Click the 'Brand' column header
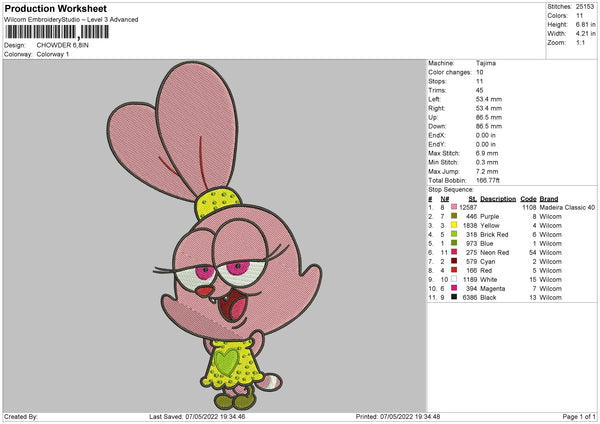This screenshot has height=424, width=600. pos(549,199)
